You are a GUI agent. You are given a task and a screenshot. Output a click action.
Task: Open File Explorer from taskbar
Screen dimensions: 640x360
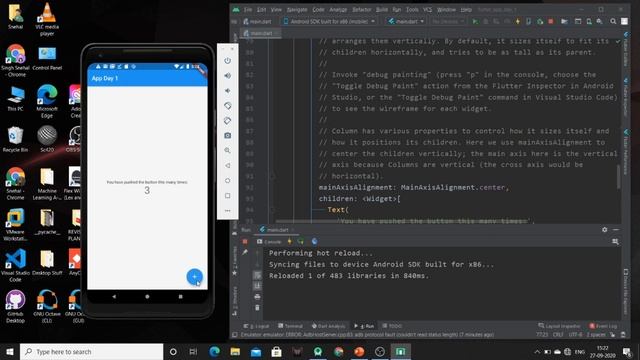pos(235,351)
